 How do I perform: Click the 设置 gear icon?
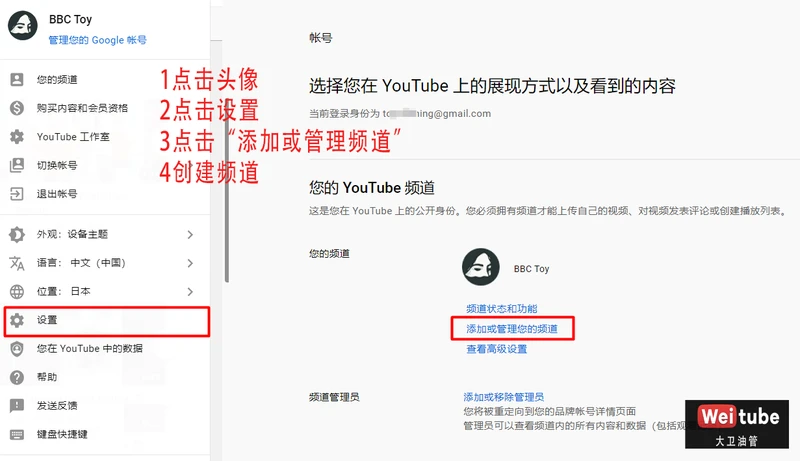click(17, 320)
